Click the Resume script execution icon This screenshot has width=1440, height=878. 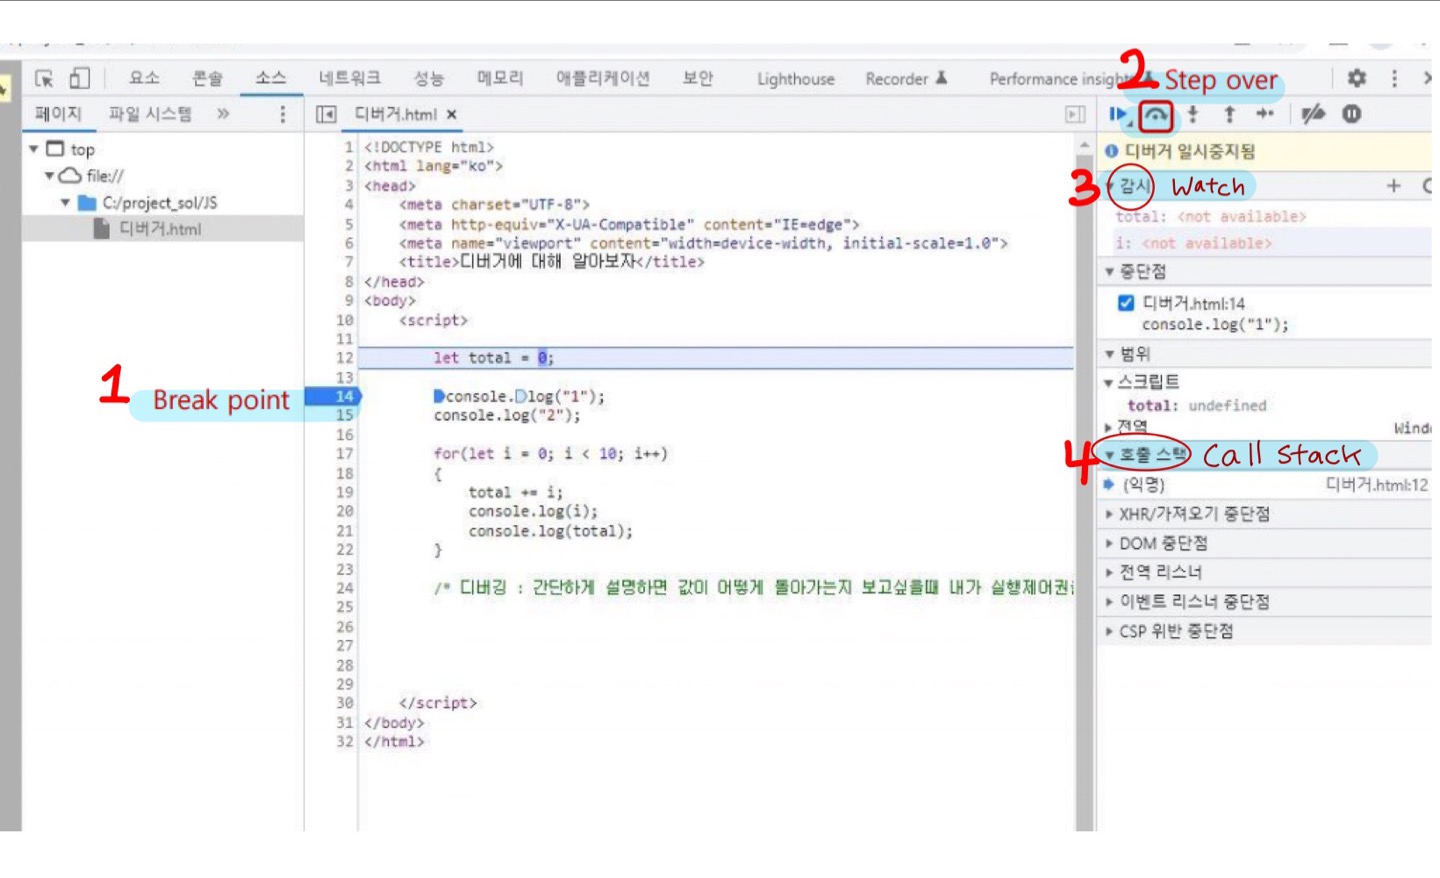click(1118, 115)
